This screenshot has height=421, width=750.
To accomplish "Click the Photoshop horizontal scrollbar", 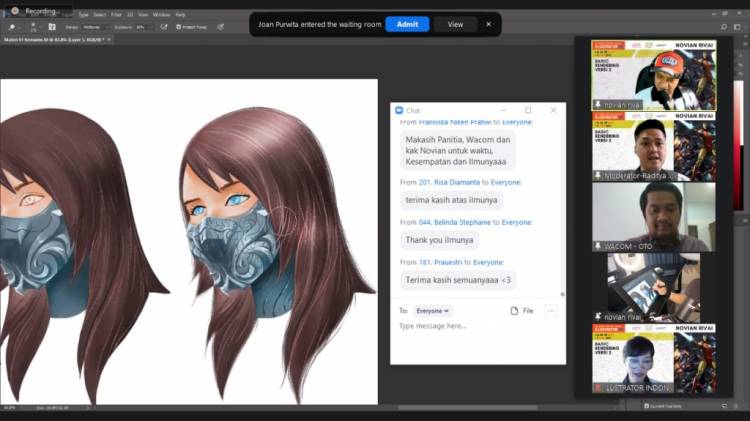I will [x=467, y=408].
